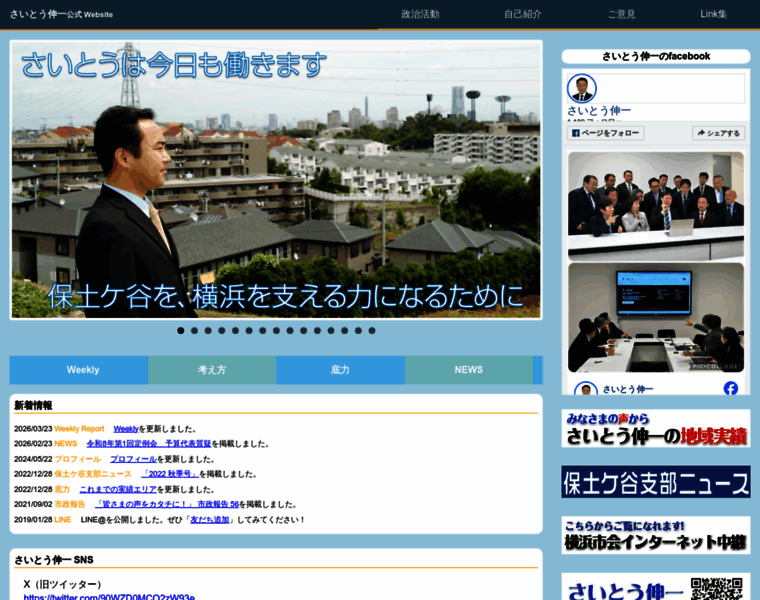Screen dimensions: 760x600
Task: Open the 自己紹介 navigation menu
Action: tap(523, 14)
